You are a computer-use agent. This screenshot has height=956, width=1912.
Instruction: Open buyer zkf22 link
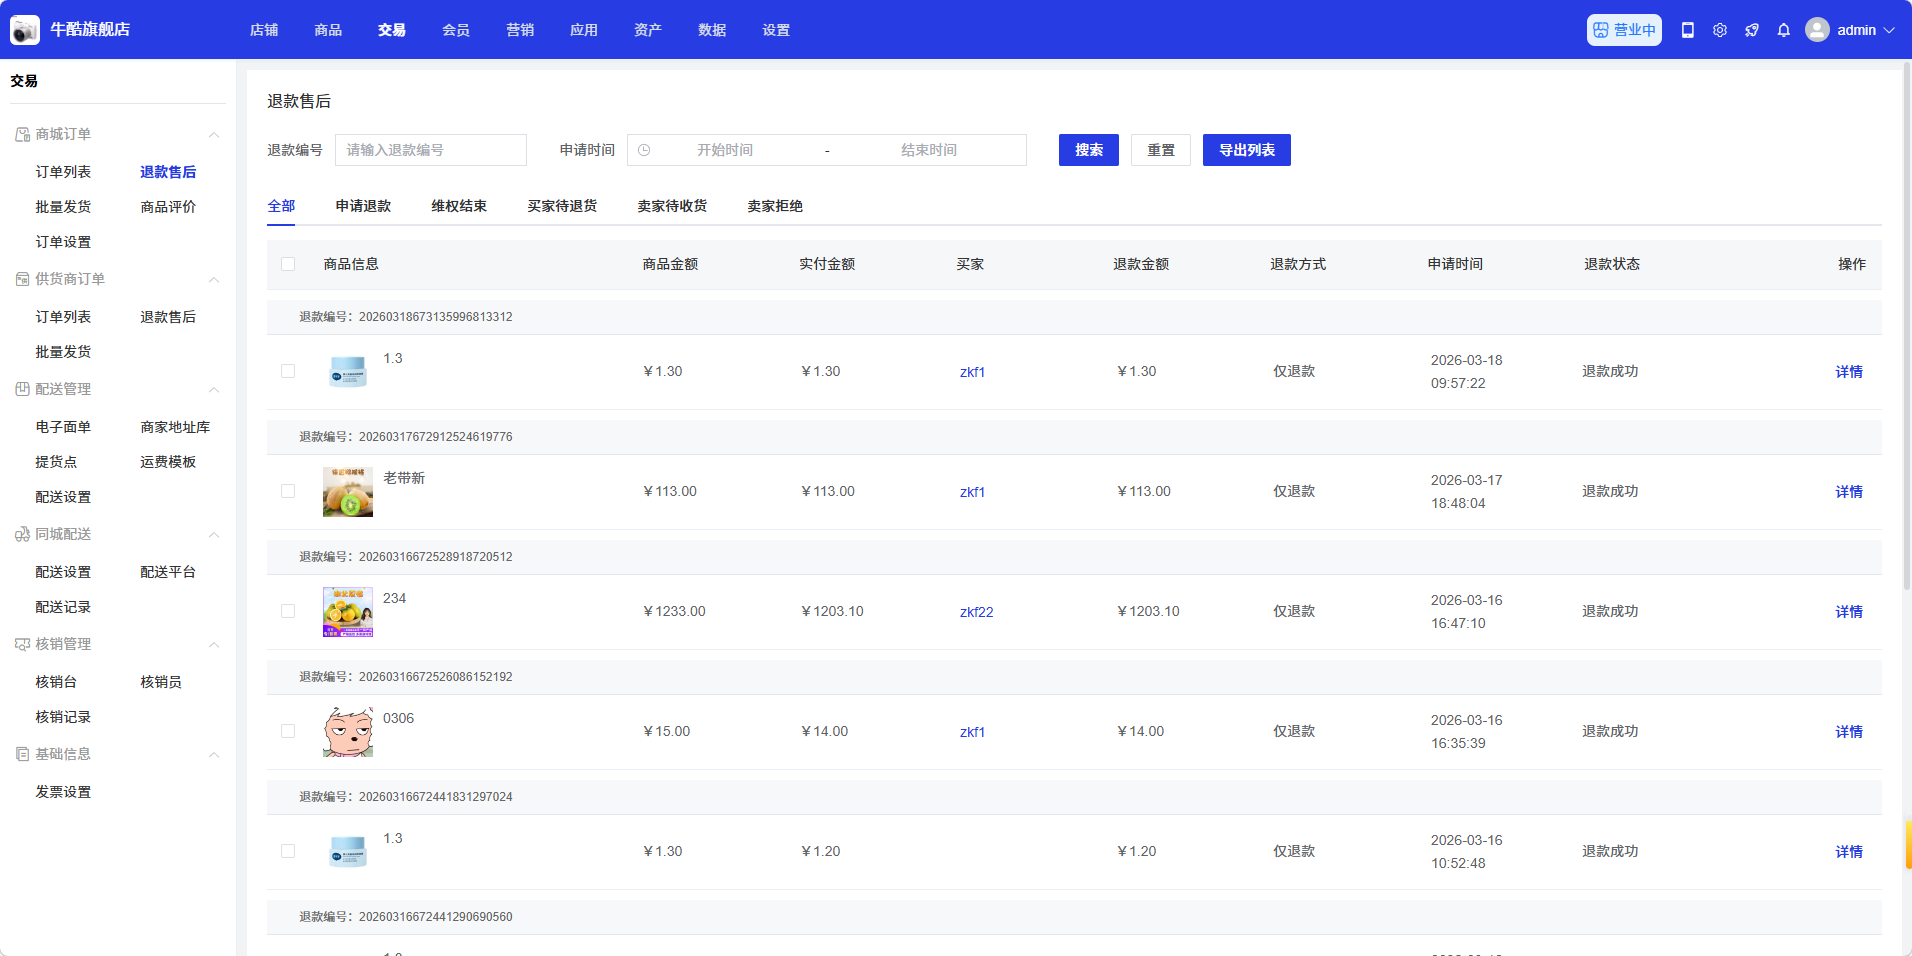point(976,612)
